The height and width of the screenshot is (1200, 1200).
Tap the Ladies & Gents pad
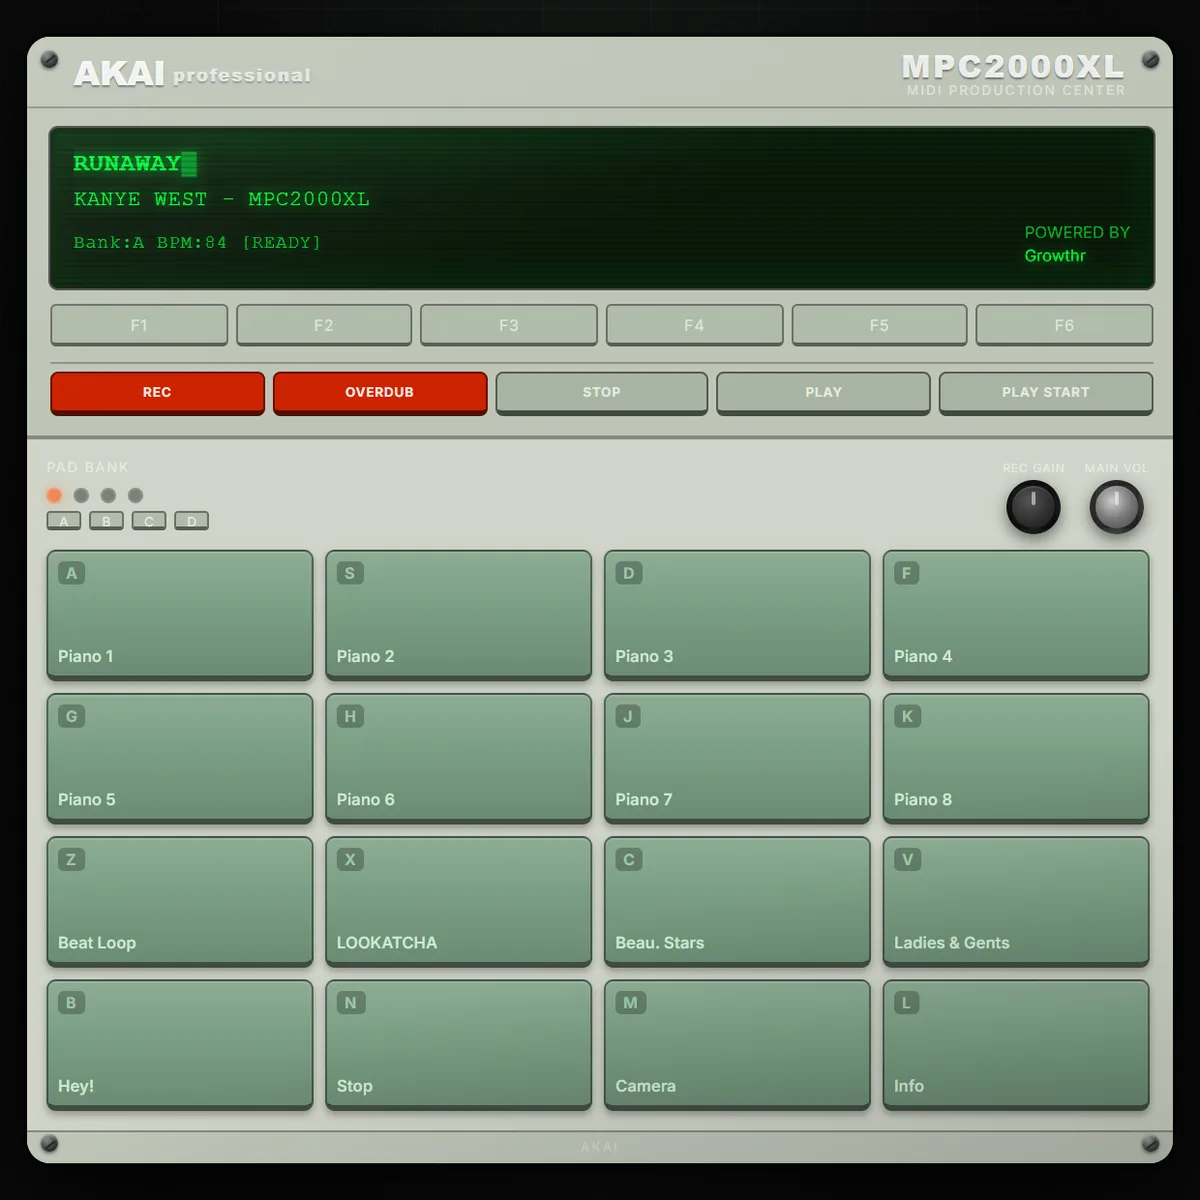pyautogui.click(x=1016, y=900)
